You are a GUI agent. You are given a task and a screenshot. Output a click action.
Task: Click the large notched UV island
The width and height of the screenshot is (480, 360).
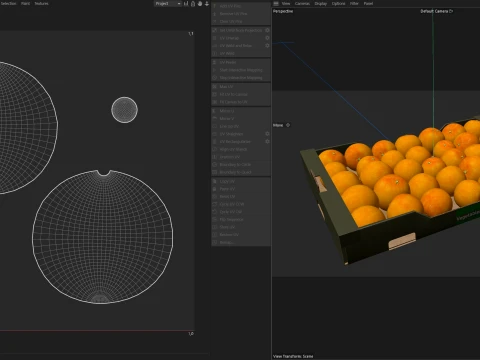coord(102,237)
